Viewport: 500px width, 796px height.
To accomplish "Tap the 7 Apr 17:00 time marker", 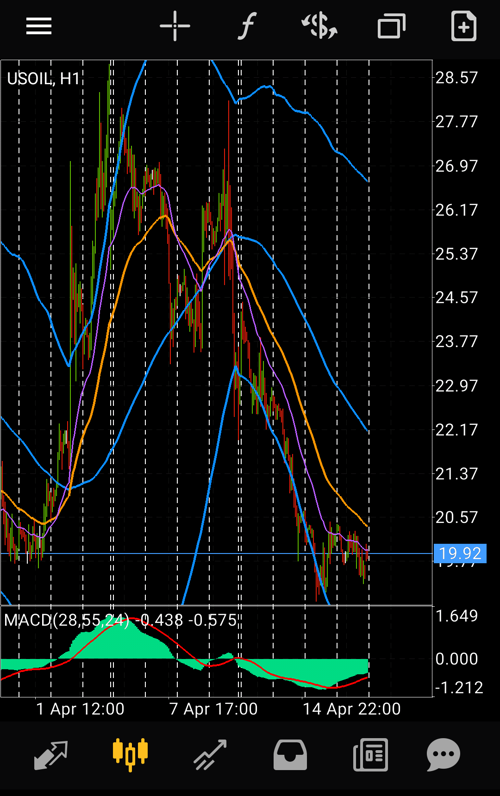I will coord(213,709).
